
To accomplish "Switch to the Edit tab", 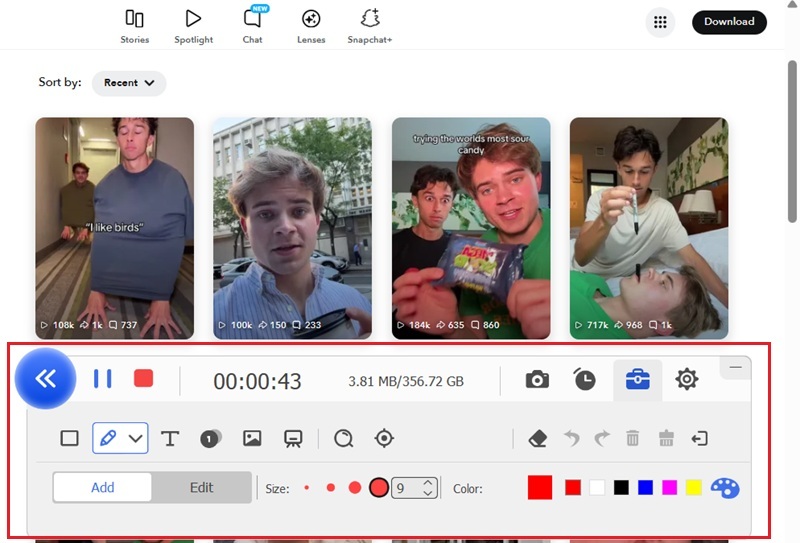I will click(202, 487).
